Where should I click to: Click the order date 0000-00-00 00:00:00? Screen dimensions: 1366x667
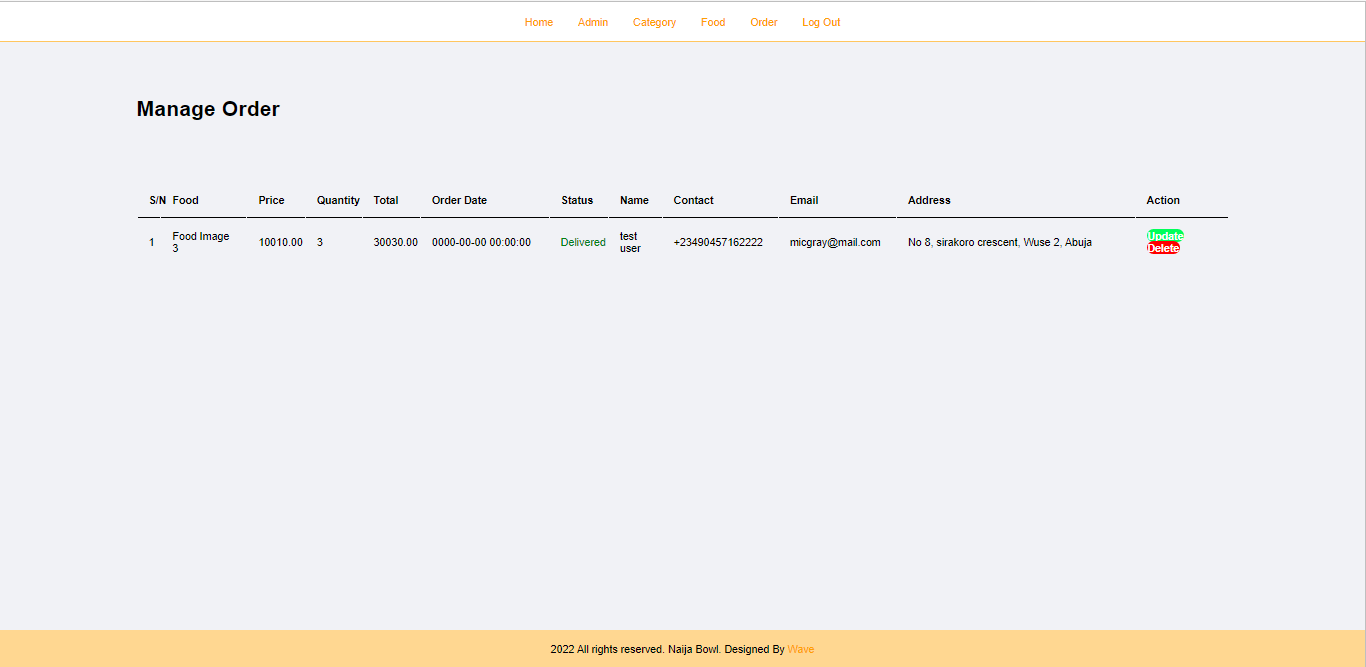click(x=481, y=242)
